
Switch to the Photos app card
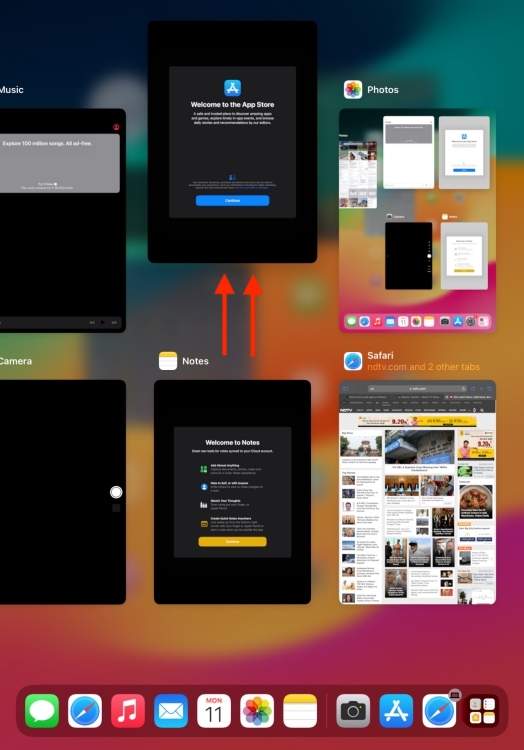tap(417, 221)
